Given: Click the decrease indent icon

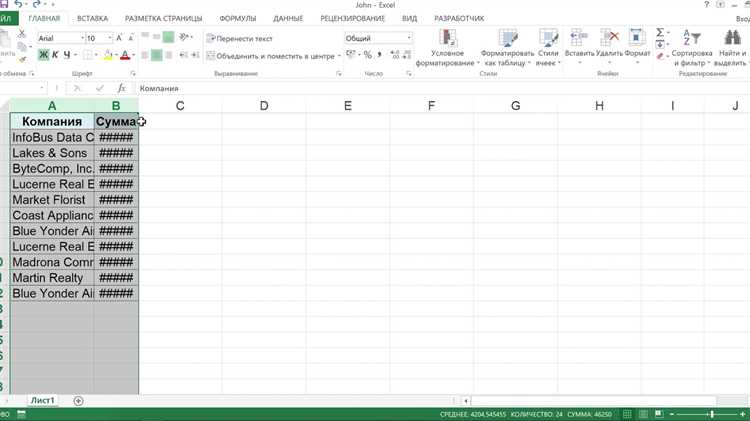Looking at the screenshot, I should pyautogui.click(x=184, y=55).
